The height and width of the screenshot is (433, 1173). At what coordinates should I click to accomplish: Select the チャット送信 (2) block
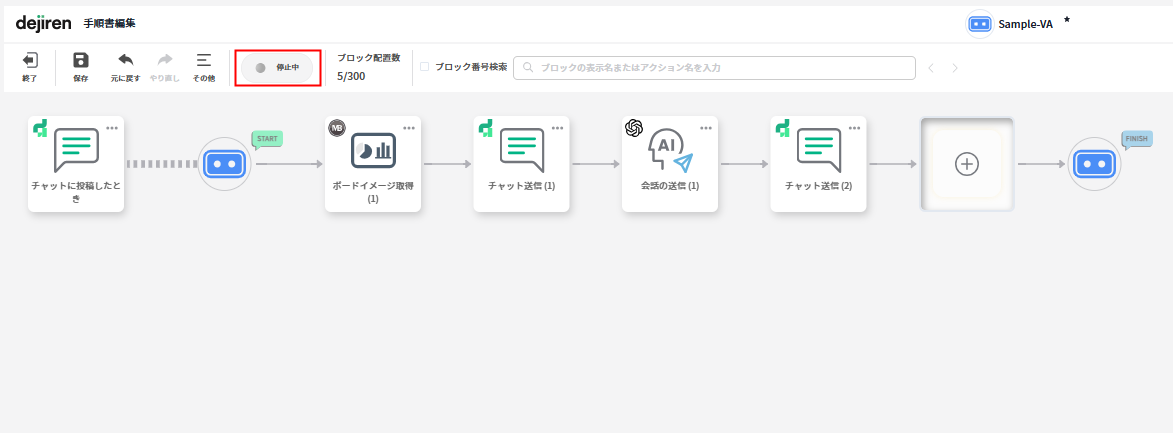point(818,164)
